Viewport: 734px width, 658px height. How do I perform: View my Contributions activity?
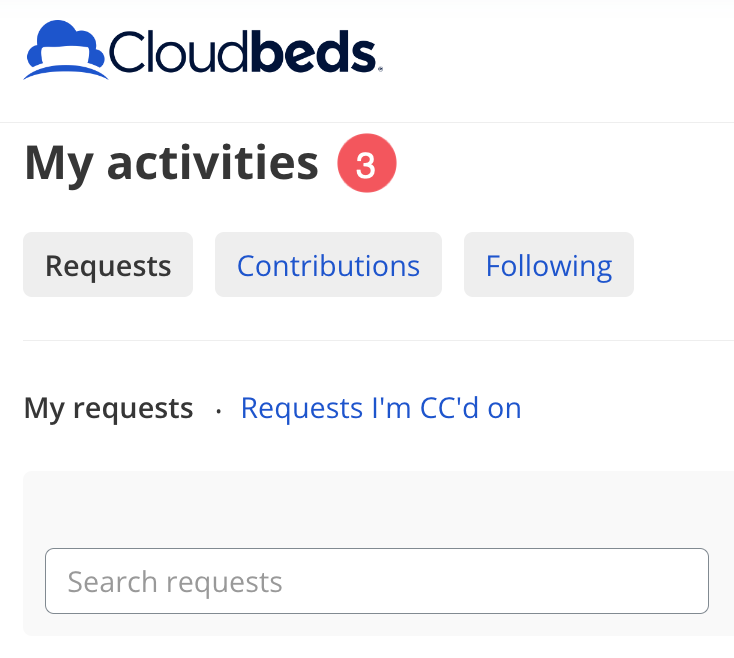click(x=328, y=265)
